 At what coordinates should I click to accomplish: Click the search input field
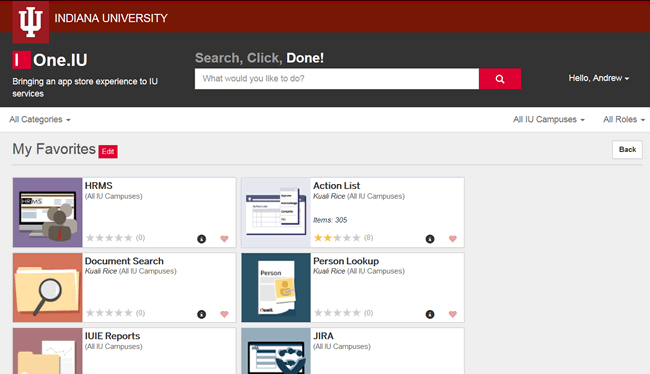point(337,79)
